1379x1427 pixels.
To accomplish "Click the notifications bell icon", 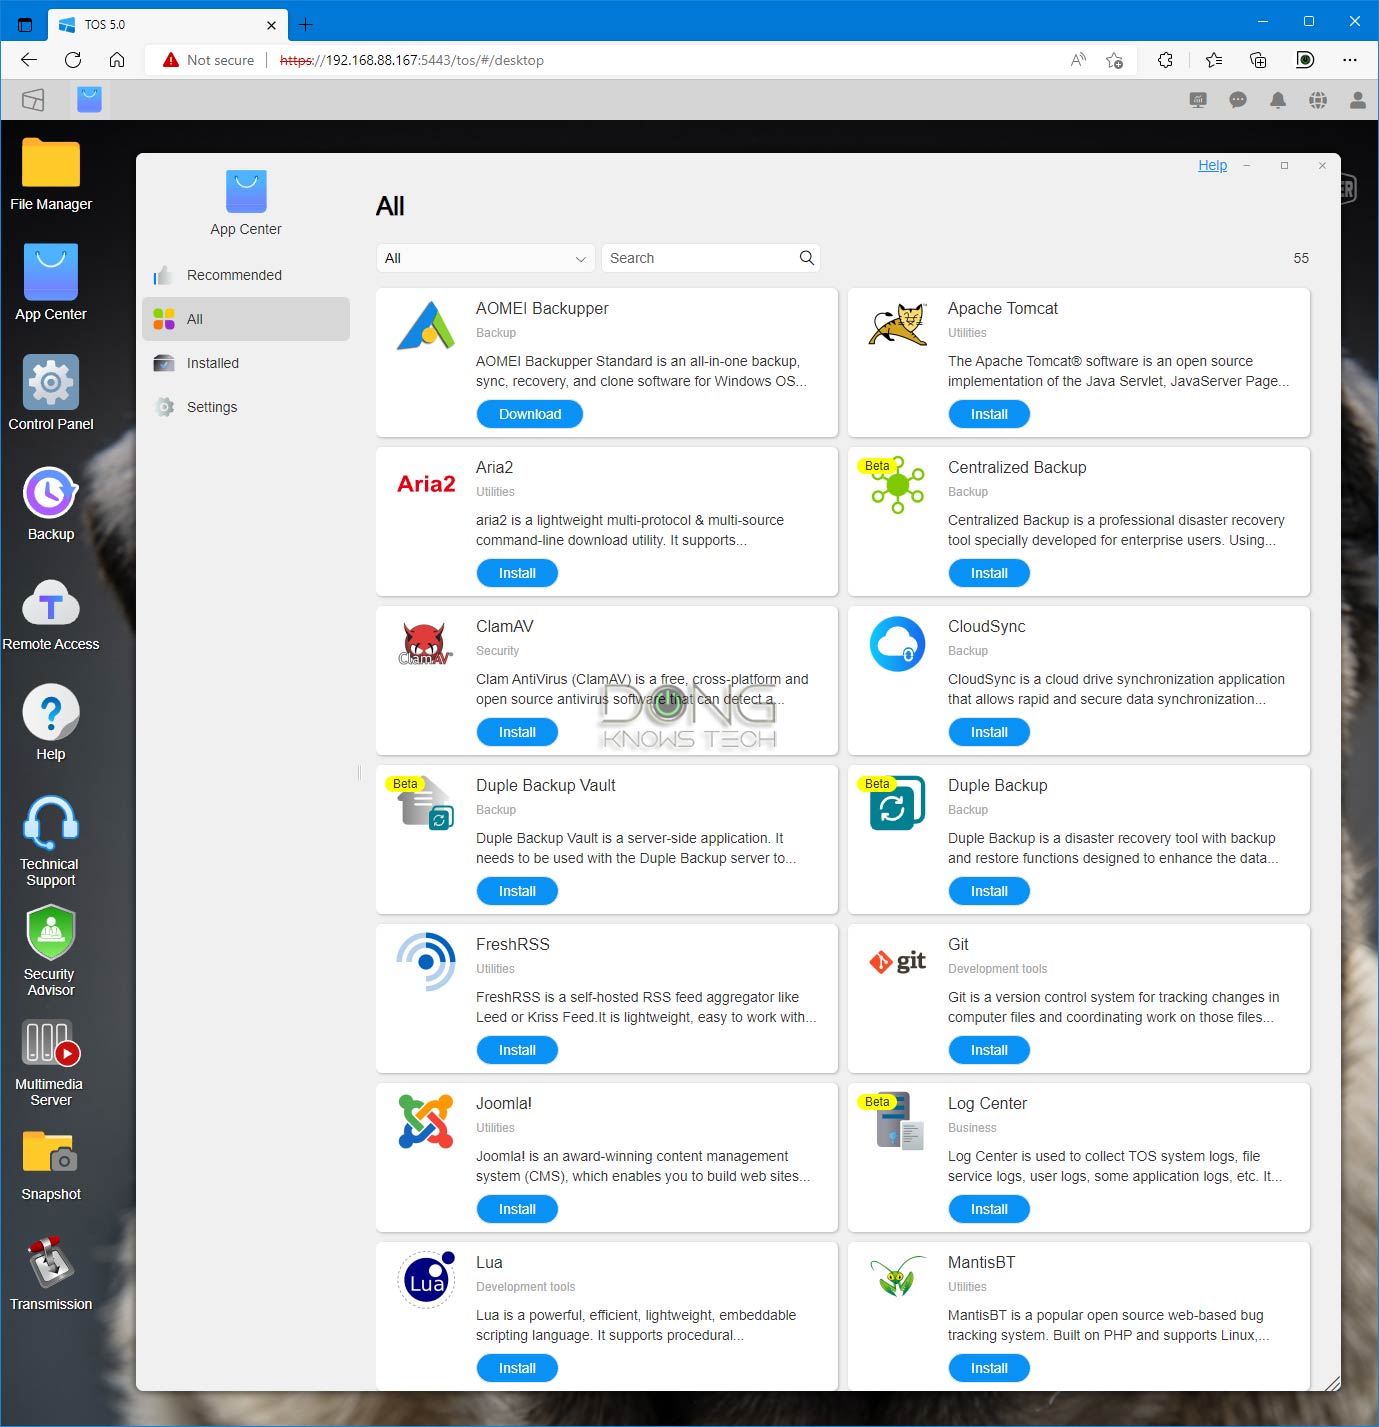I will (1278, 100).
